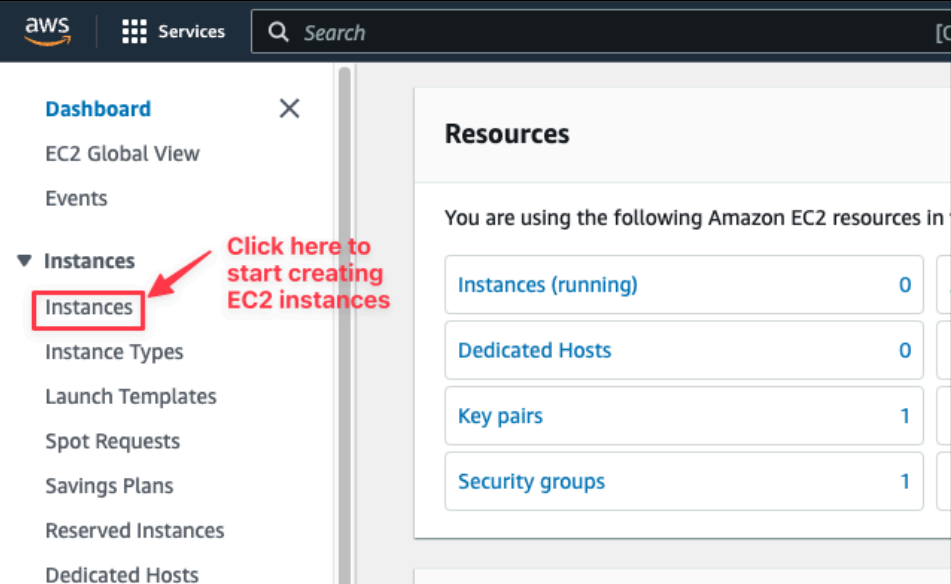Image resolution: width=951 pixels, height=584 pixels.
Task: Open Launch Templates in sidebar
Action: pyautogui.click(x=131, y=397)
